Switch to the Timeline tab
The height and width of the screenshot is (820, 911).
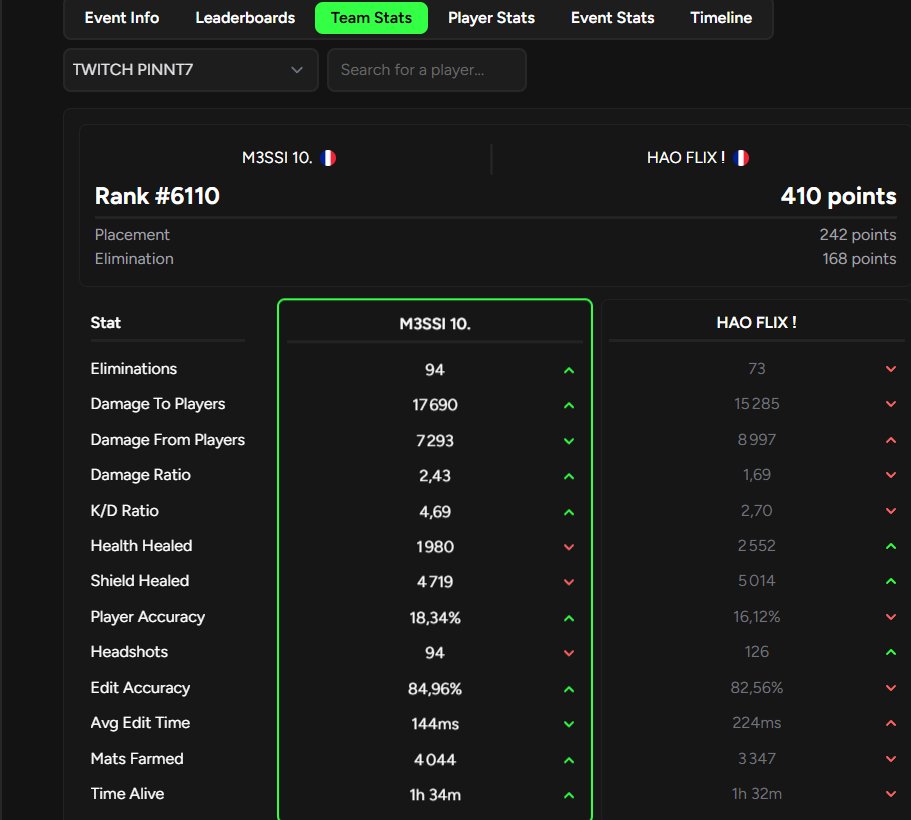click(721, 18)
